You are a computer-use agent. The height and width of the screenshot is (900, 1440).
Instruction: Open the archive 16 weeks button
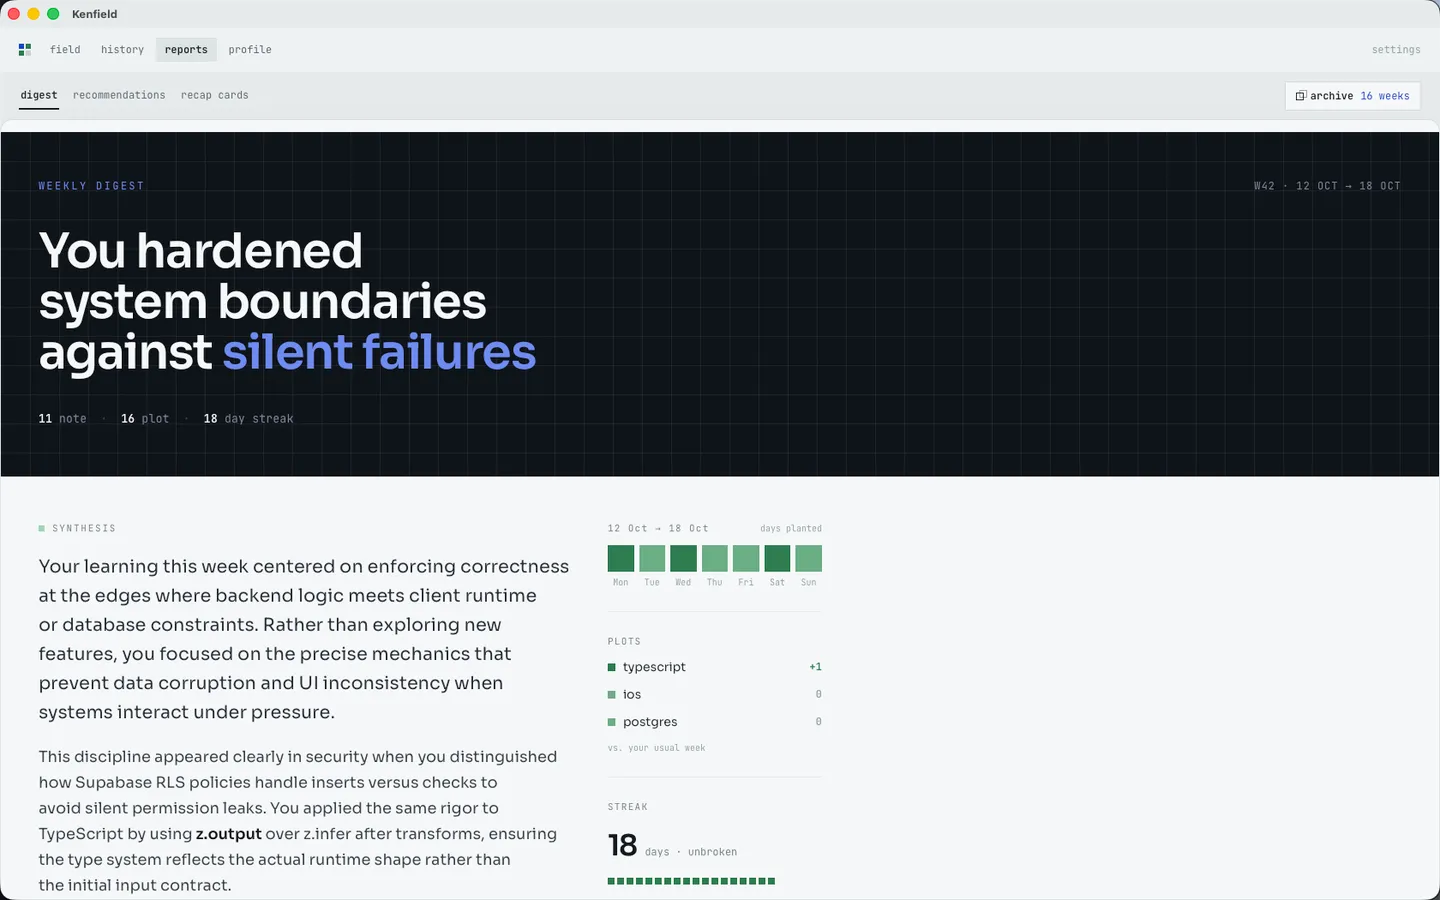[1352, 96]
